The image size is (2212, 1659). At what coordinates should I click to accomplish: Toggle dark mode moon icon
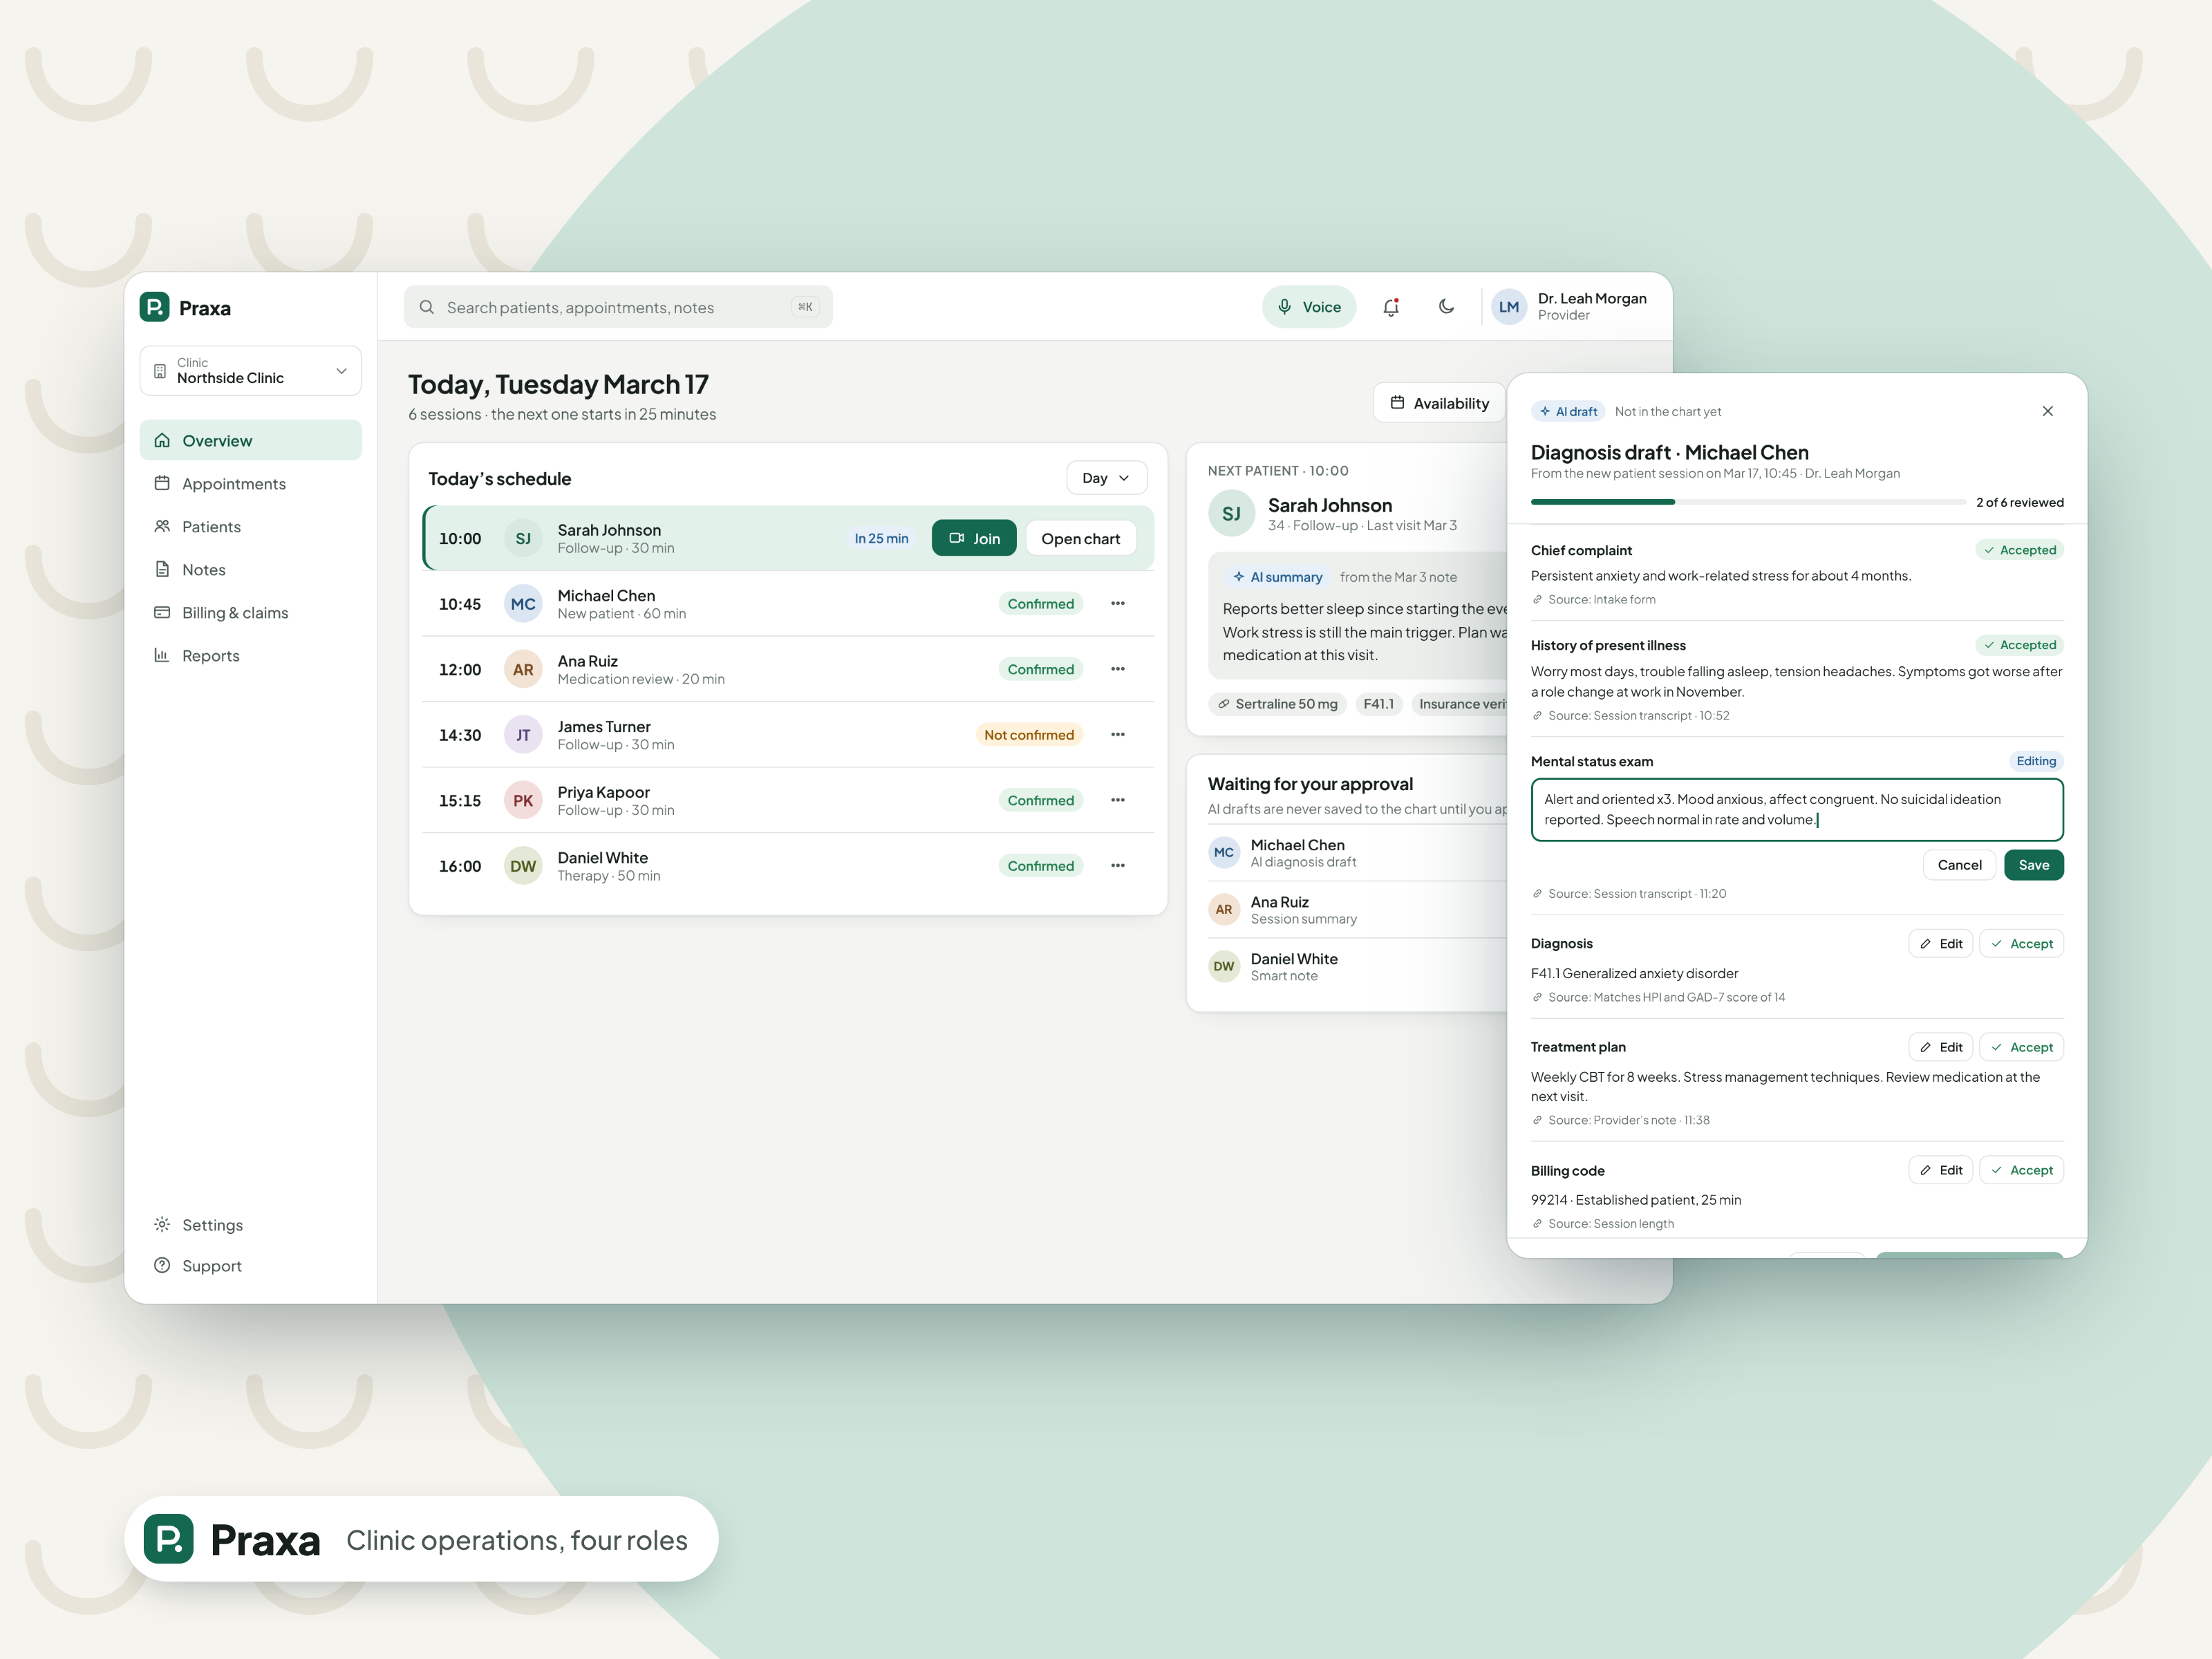[1446, 307]
